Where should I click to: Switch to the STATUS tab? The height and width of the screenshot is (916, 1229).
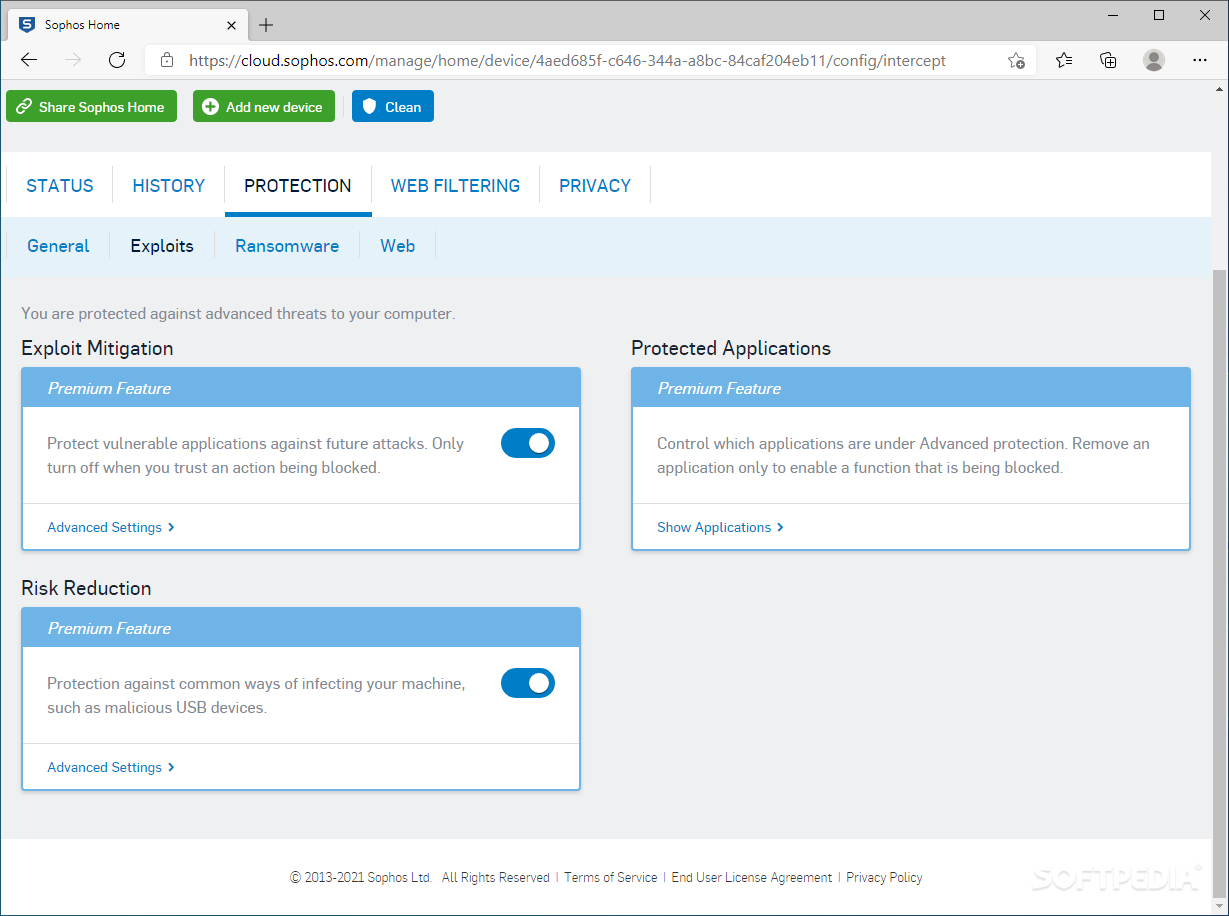point(60,185)
